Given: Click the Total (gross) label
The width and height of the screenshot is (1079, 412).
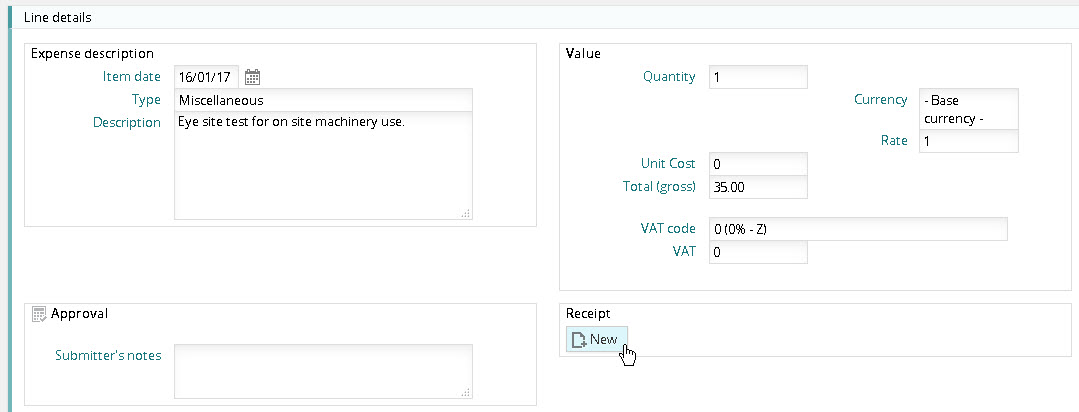Looking at the screenshot, I should click(x=659, y=186).
